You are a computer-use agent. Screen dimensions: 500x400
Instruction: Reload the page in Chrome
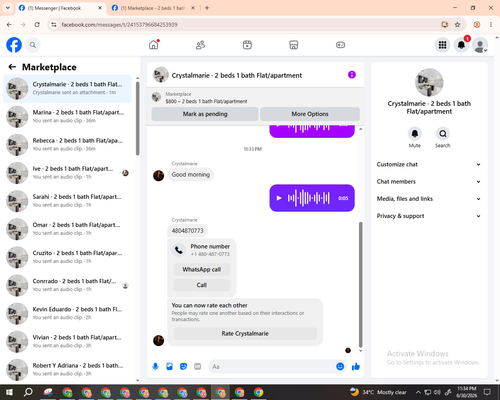(37, 24)
